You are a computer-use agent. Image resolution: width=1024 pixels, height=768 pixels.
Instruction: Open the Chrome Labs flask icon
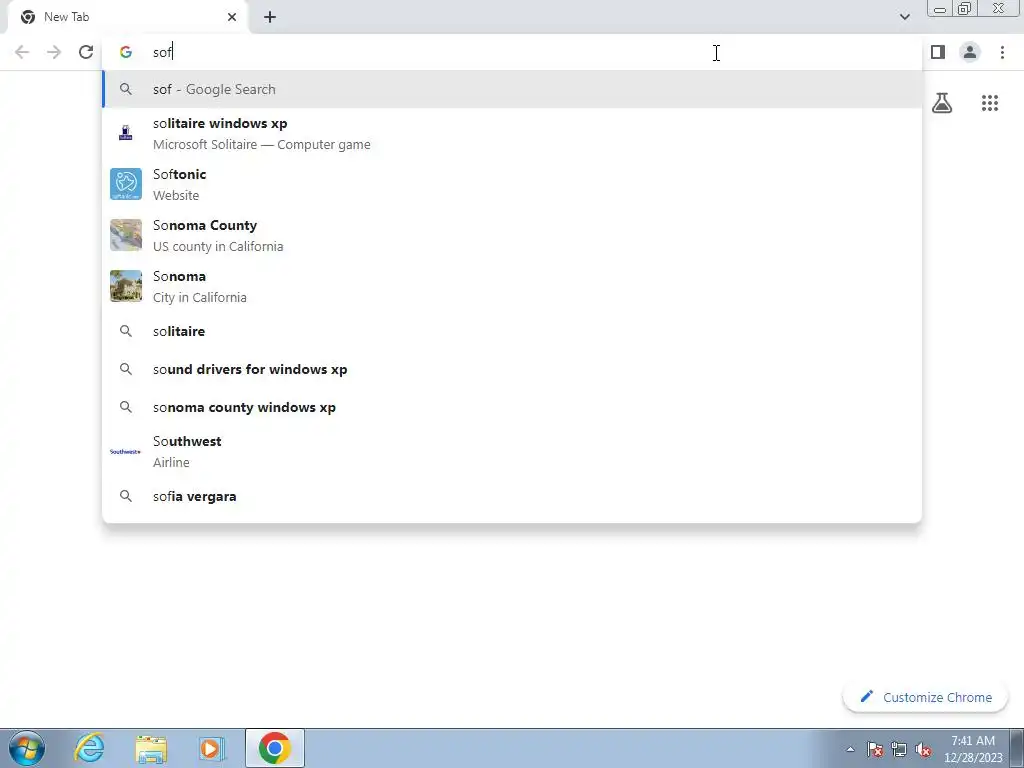click(942, 103)
